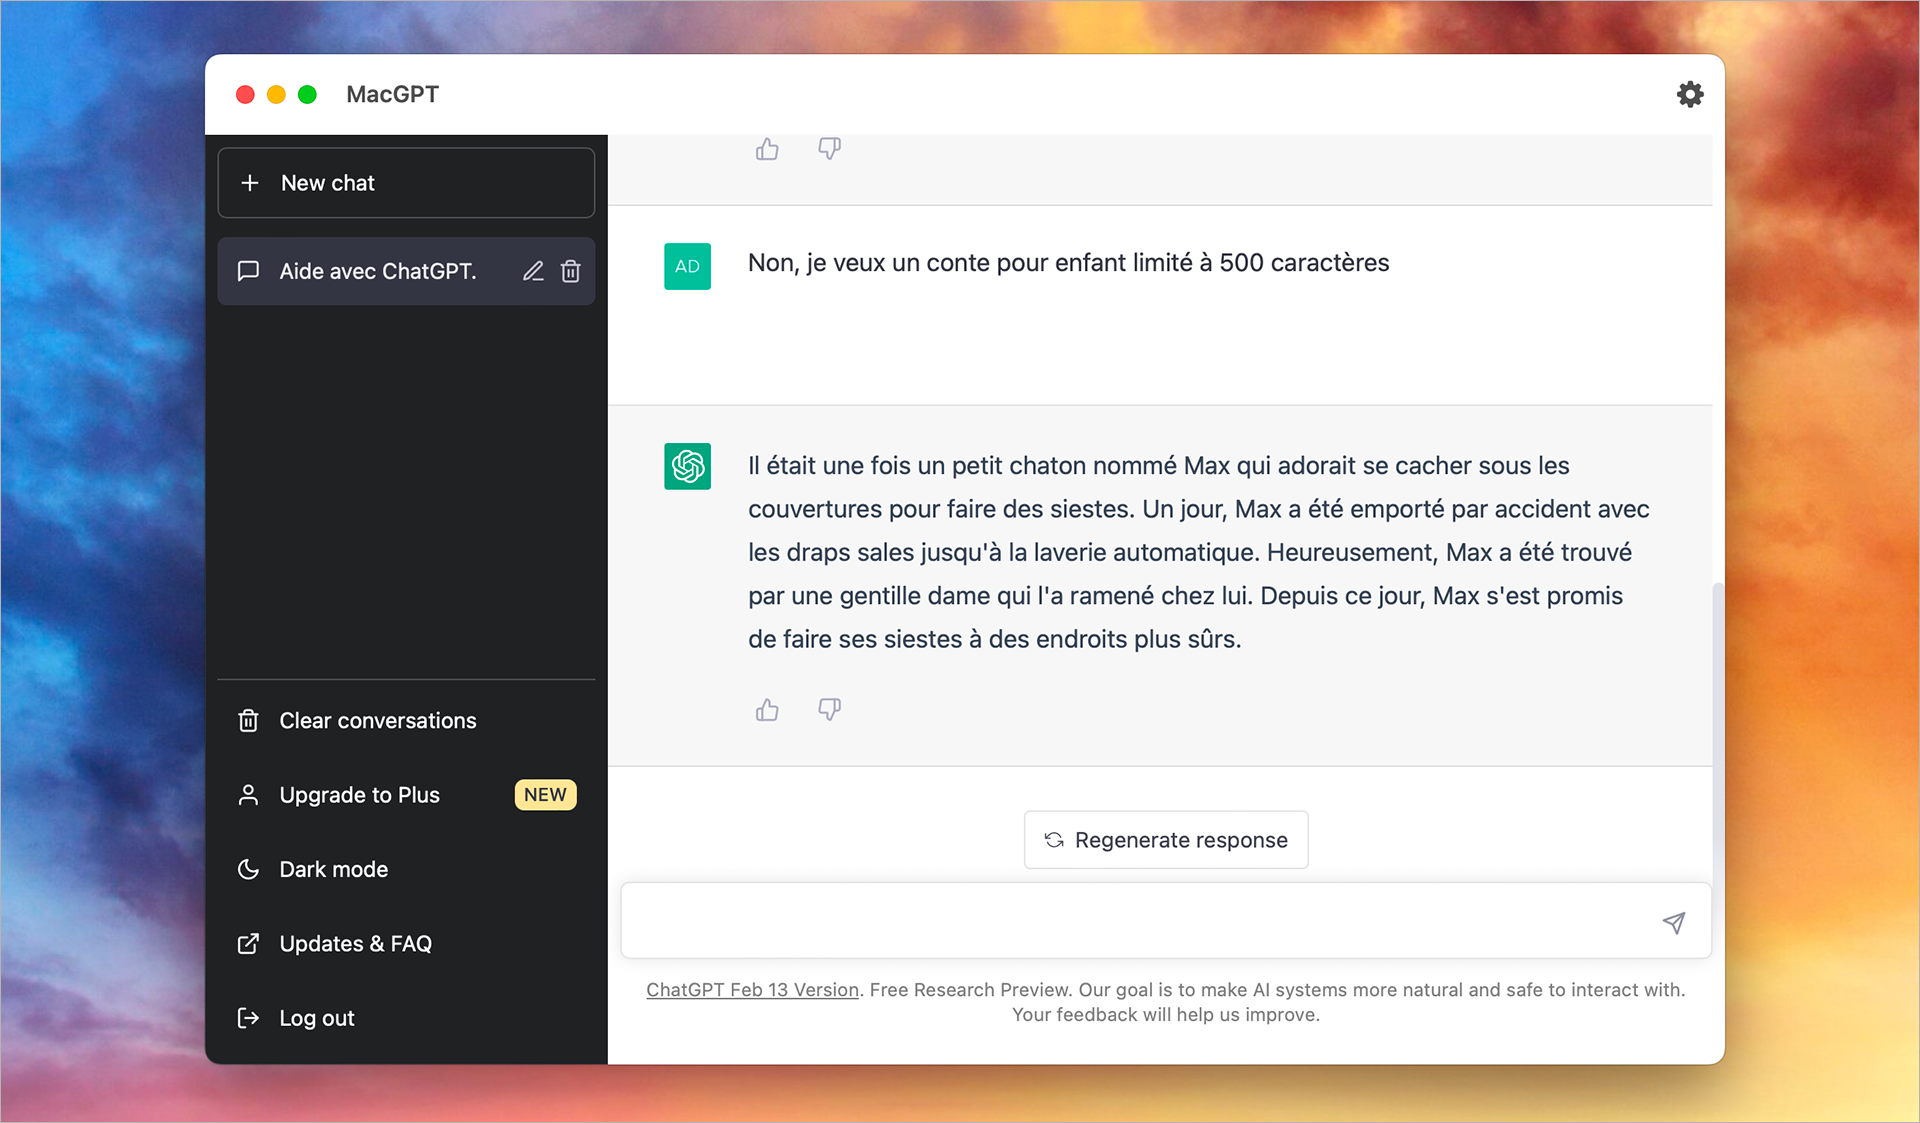The image size is (1920, 1123).
Task: Click the Updates & FAQ external link icon
Action: pyautogui.click(x=248, y=943)
